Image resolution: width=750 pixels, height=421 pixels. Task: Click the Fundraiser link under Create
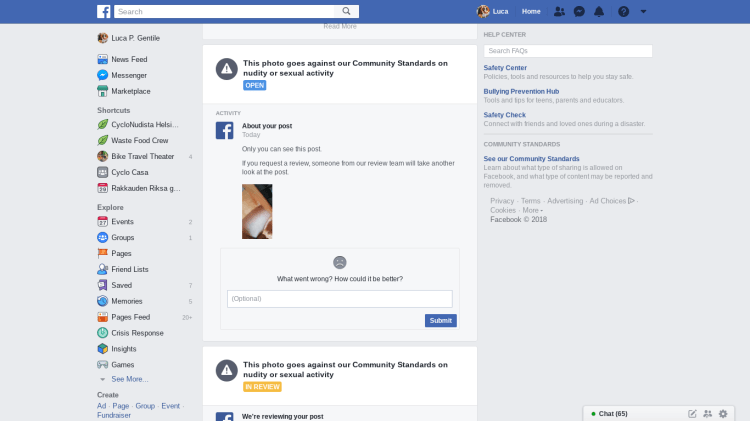114,415
